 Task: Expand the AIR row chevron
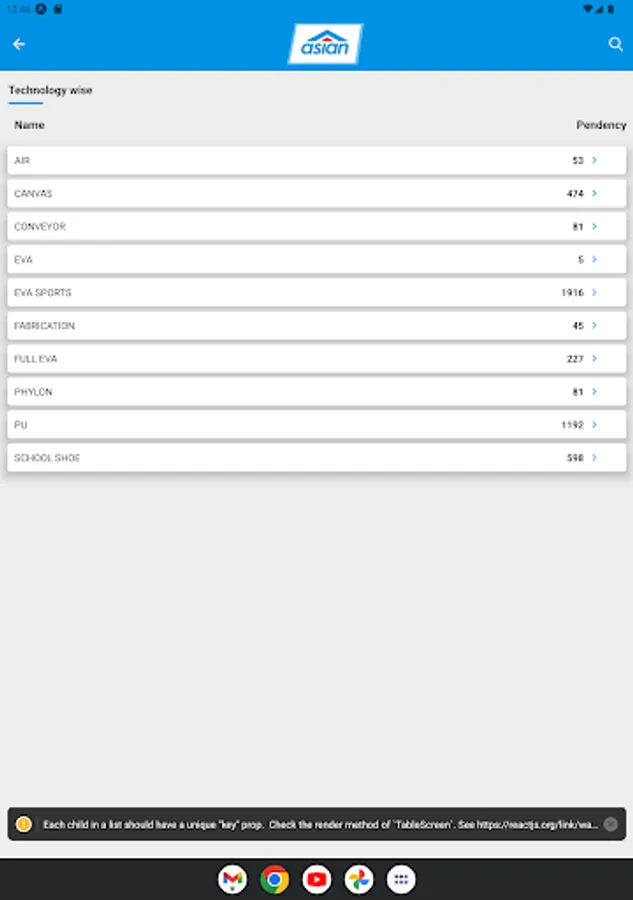pos(594,160)
